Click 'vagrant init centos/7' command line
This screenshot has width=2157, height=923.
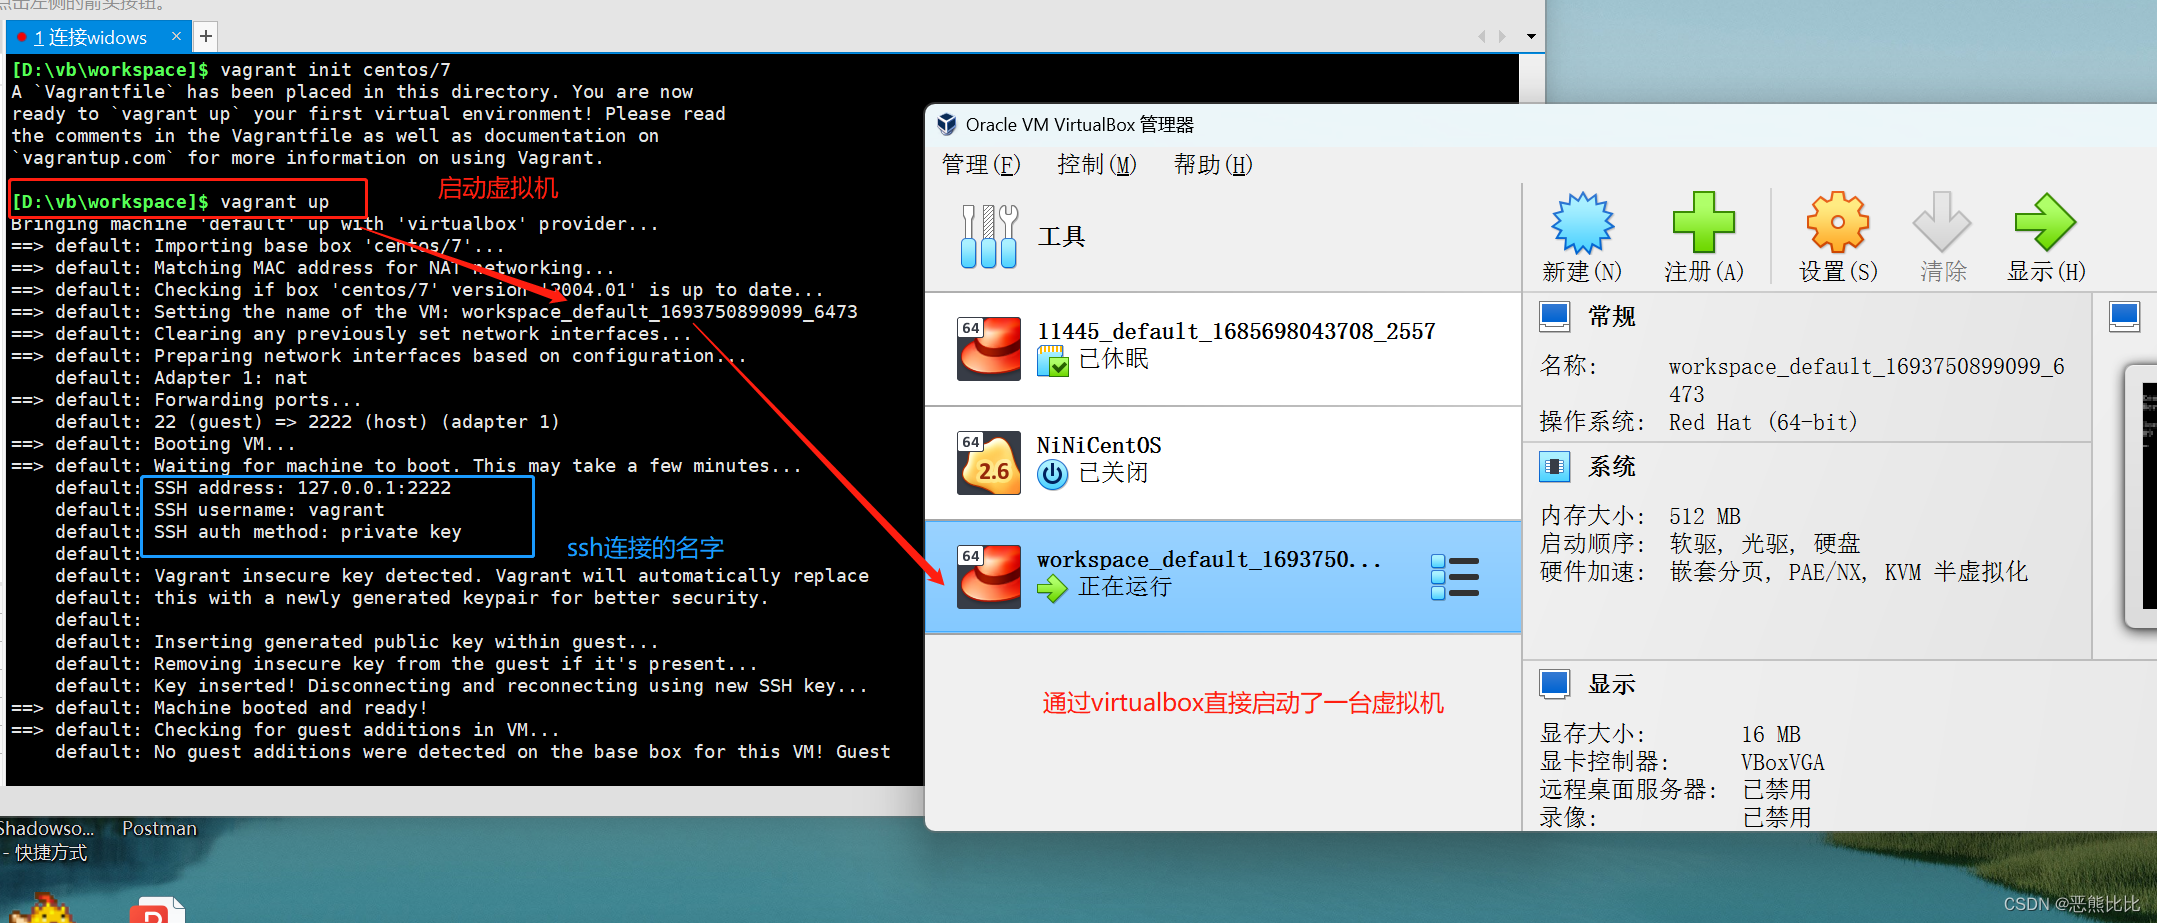coord(231,70)
